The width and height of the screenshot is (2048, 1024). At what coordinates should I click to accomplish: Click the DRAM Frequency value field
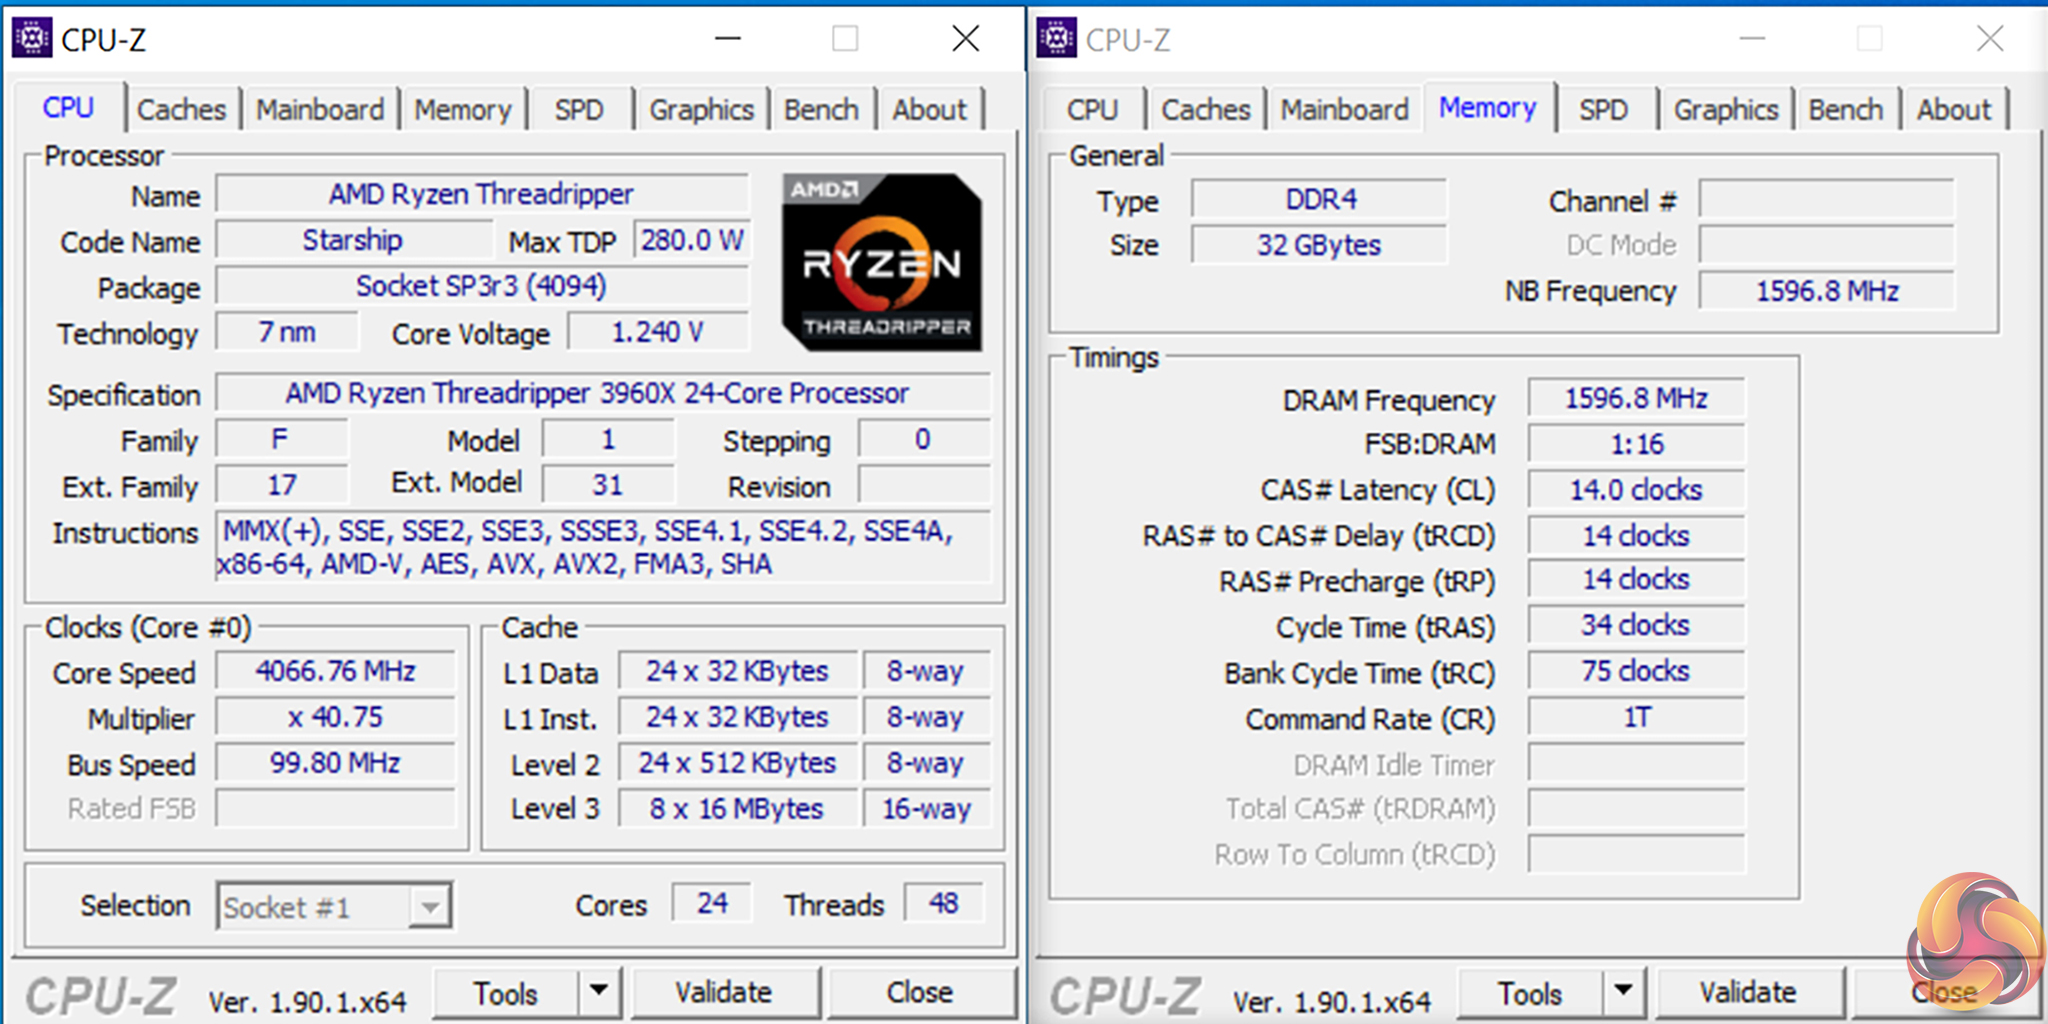(1636, 399)
